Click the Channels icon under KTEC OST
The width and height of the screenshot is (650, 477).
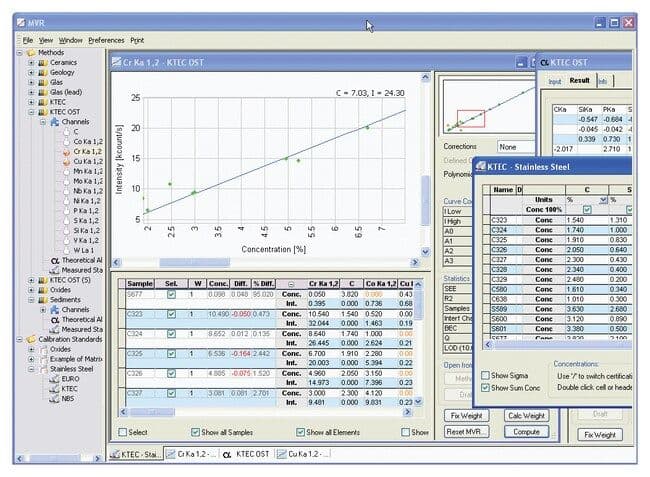[54, 122]
